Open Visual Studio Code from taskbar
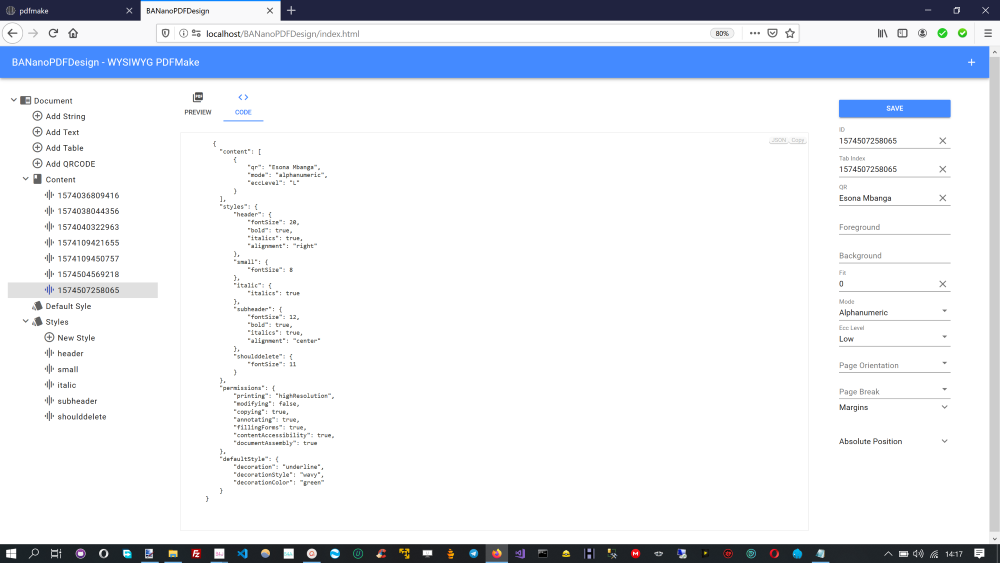Screen dimensions: 1000x563 [242, 553]
